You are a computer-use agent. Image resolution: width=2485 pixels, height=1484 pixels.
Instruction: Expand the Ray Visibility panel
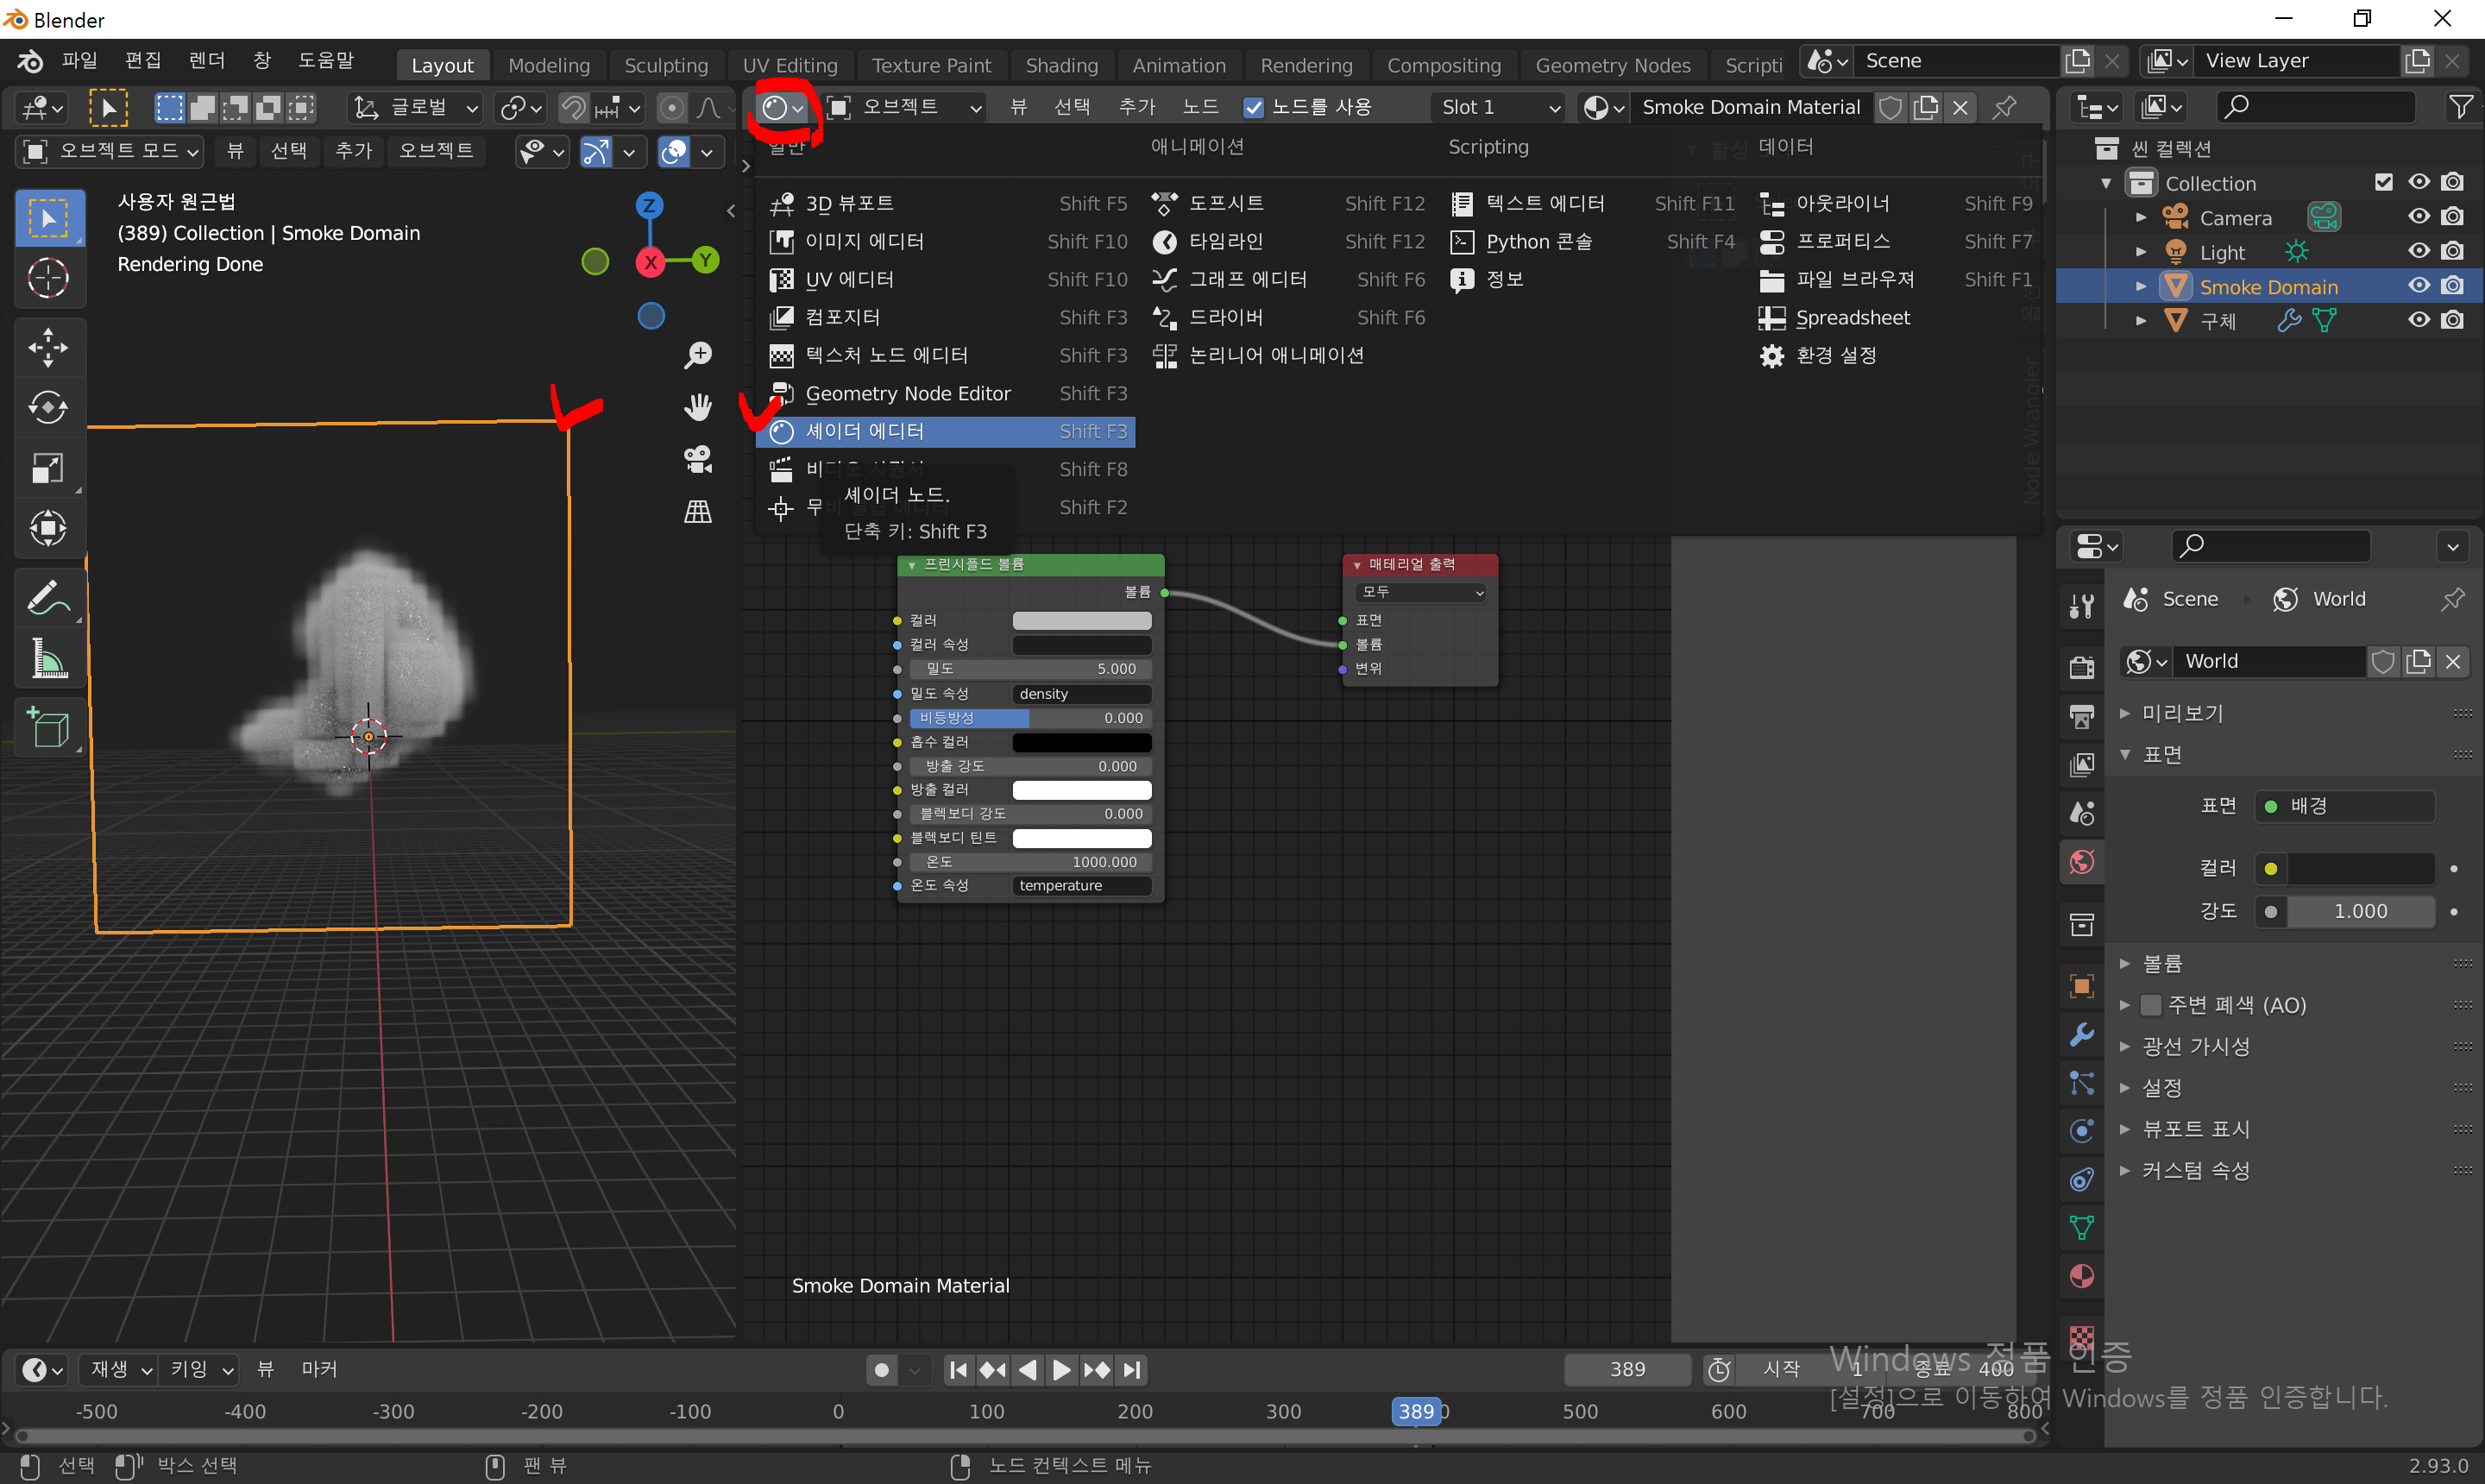click(x=2125, y=1047)
